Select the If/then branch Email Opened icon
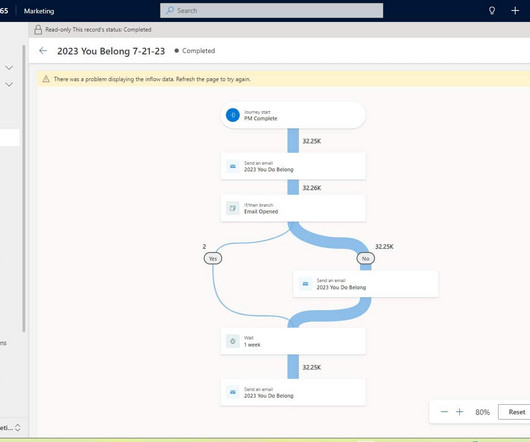The image size is (530, 442). pyautogui.click(x=233, y=208)
